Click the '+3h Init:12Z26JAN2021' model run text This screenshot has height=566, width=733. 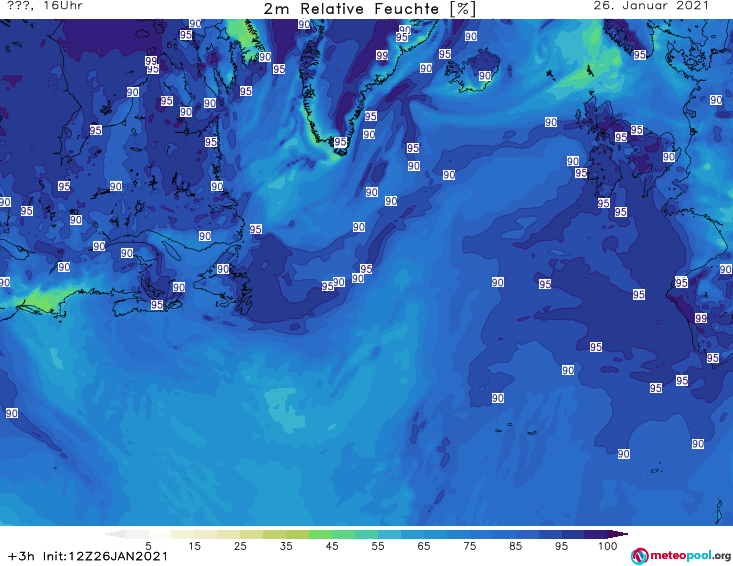click(88, 556)
